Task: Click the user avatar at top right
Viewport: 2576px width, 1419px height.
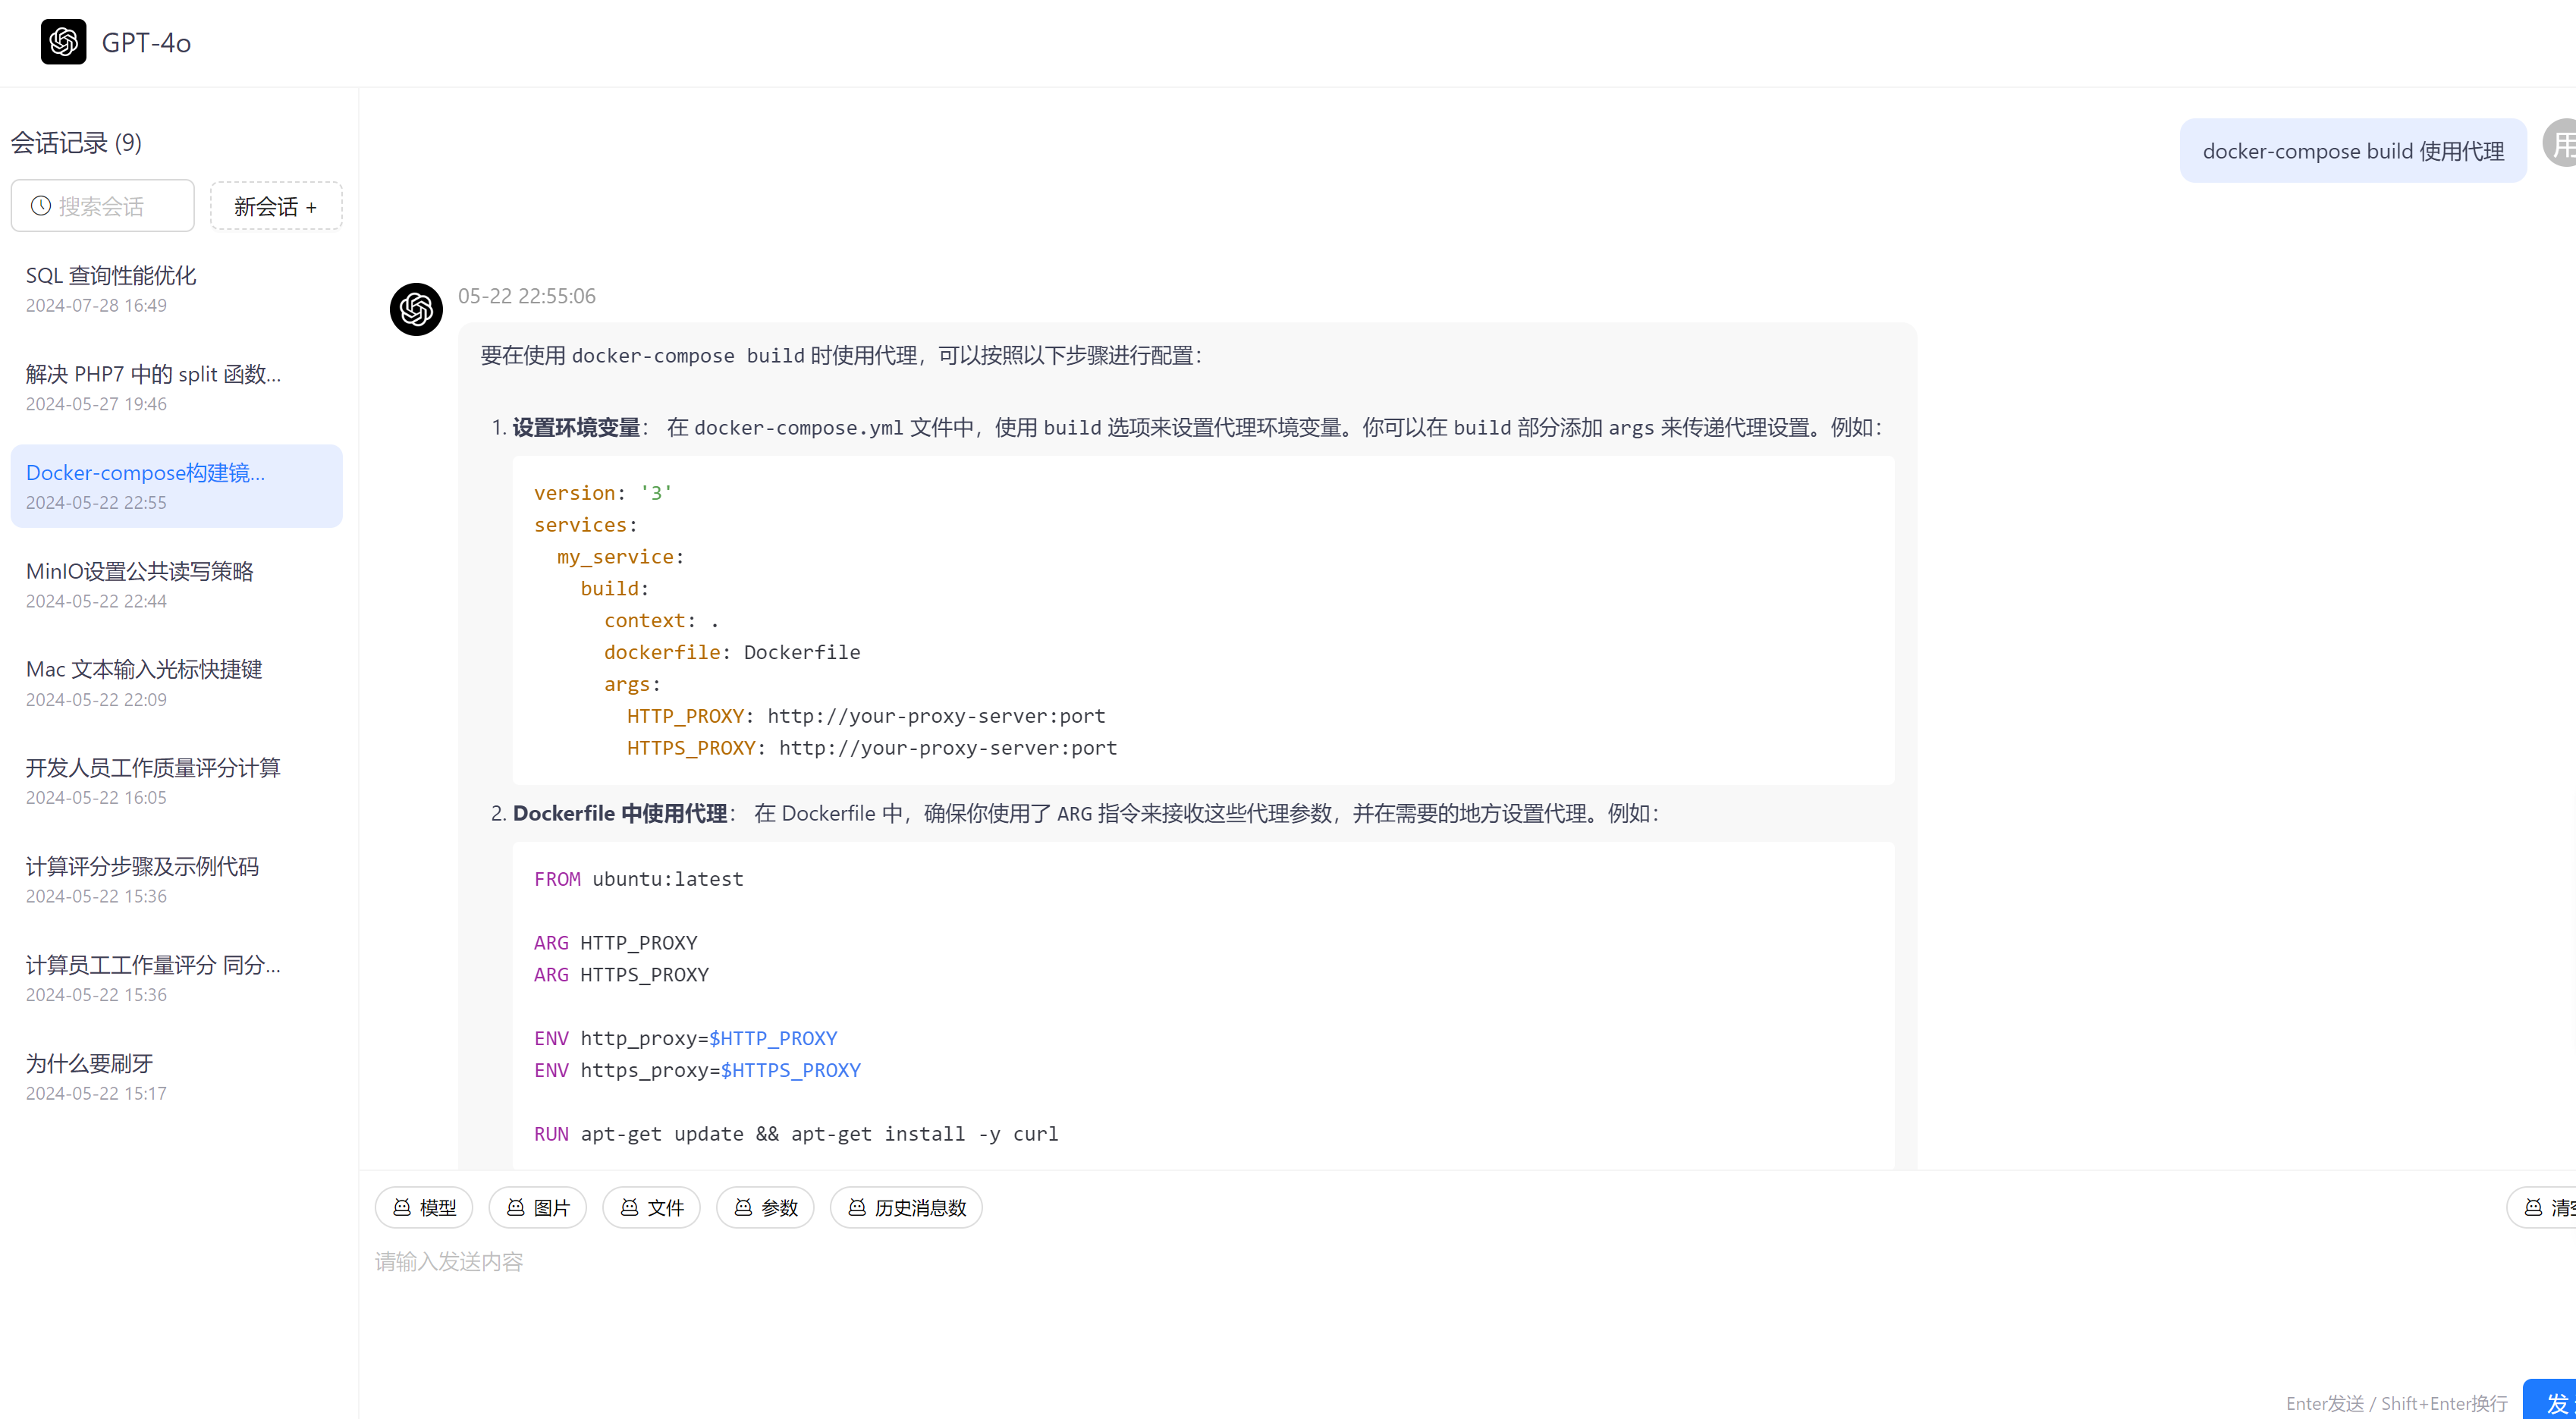Action: [2560, 143]
